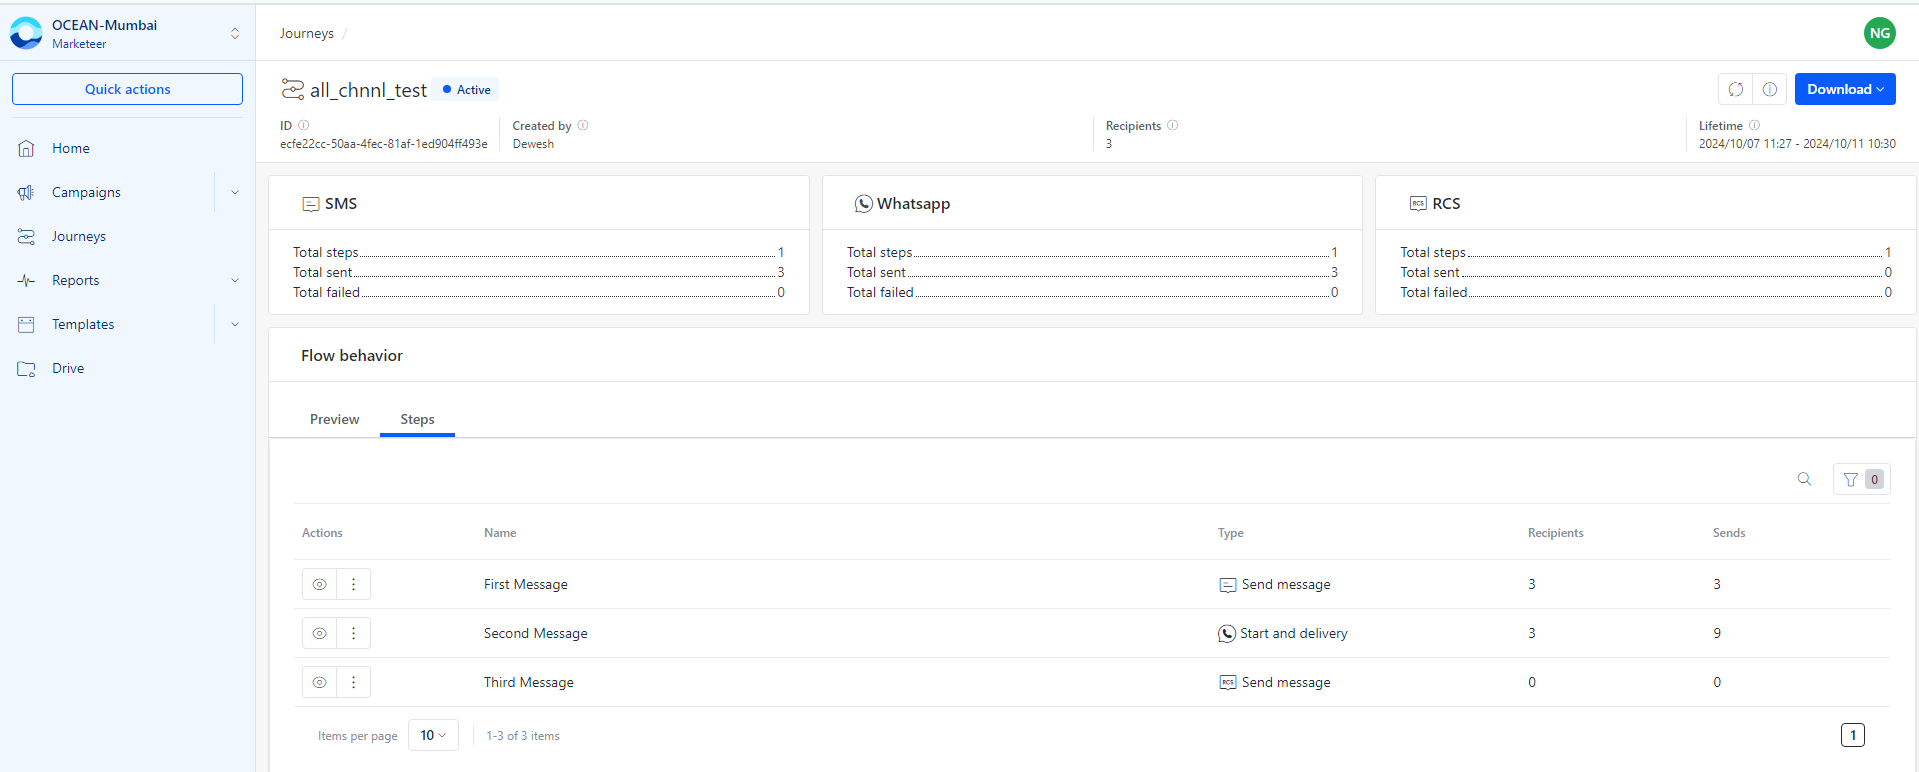Open Journeys in sidebar
Image resolution: width=1919 pixels, height=772 pixels.
click(78, 236)
